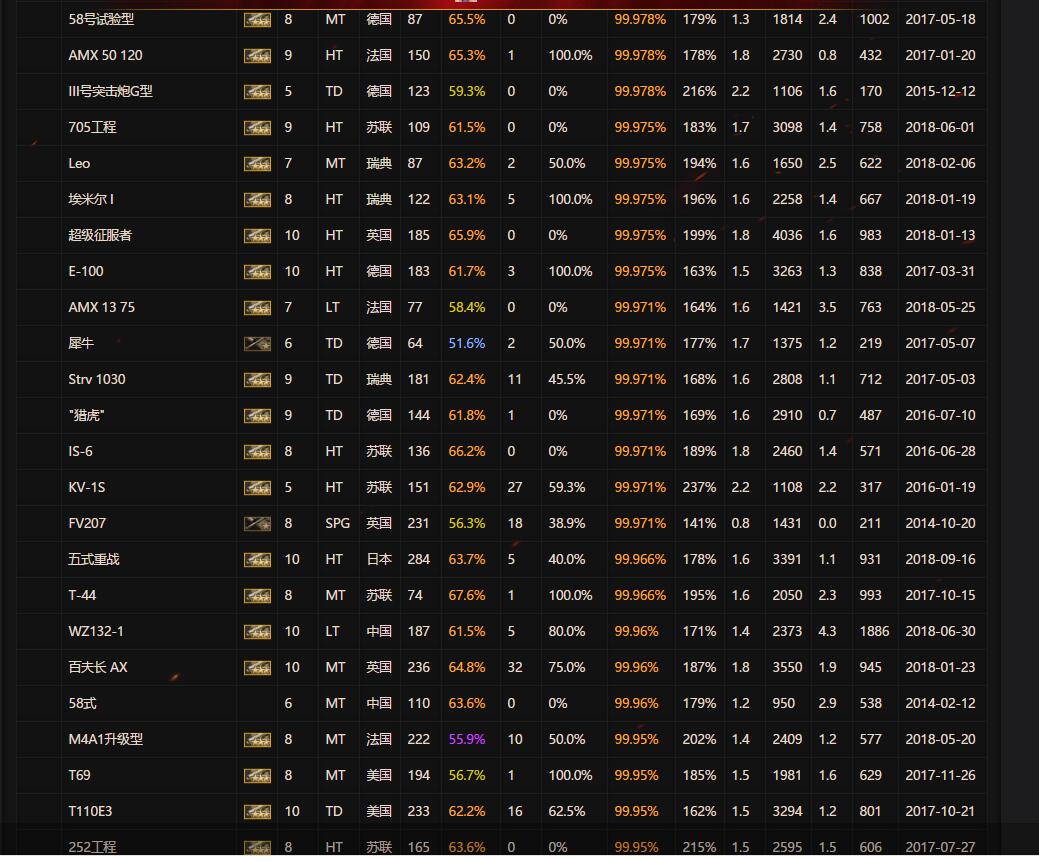Select the 五式重战 tank name
This screenshot has height=861, width=1039.
pos(93,559)
